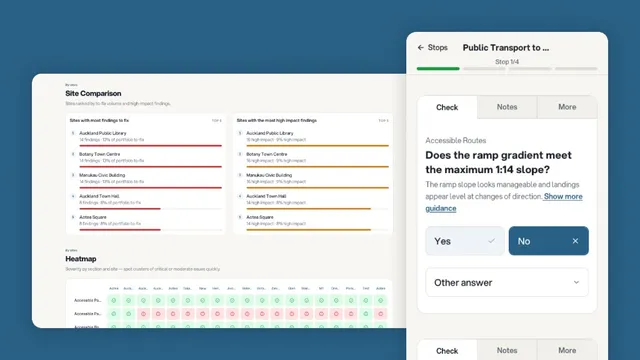The width and height of the screenshot is (640, 360).
Task: Click the 'Stop 1/4' indicator text
Action: pos(507,62)
